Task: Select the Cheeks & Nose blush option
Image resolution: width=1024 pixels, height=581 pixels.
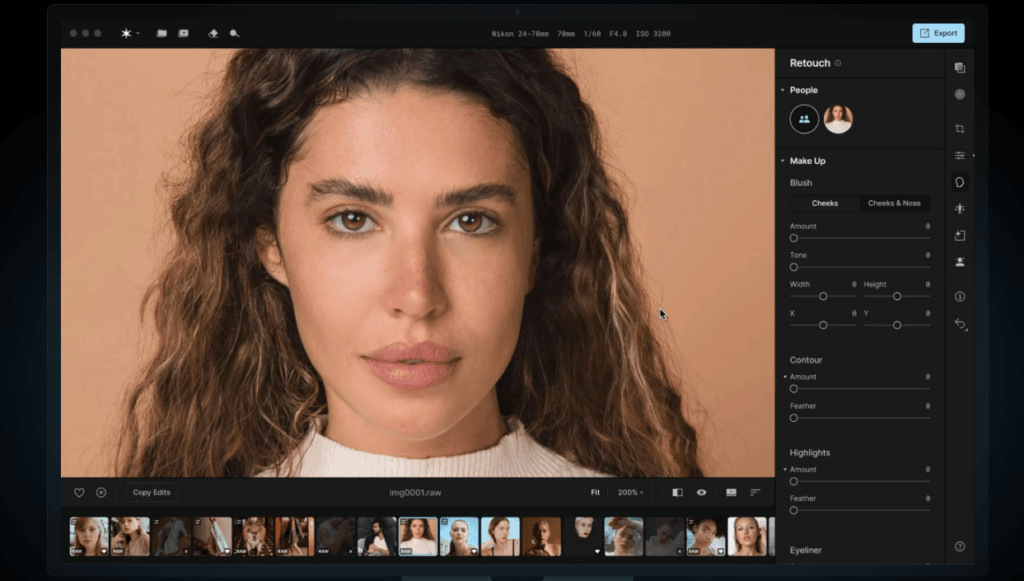Action: [894, 203]
